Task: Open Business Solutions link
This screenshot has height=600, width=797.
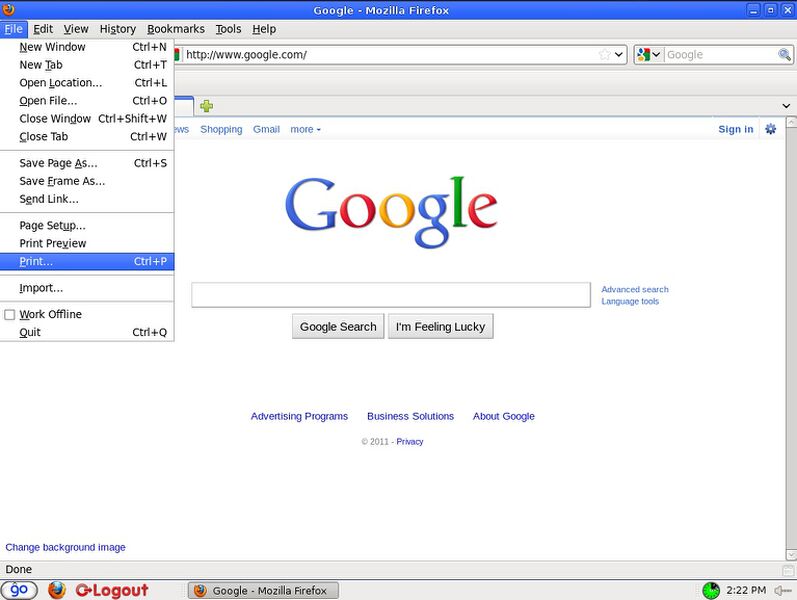Action: tap(411, 416)
